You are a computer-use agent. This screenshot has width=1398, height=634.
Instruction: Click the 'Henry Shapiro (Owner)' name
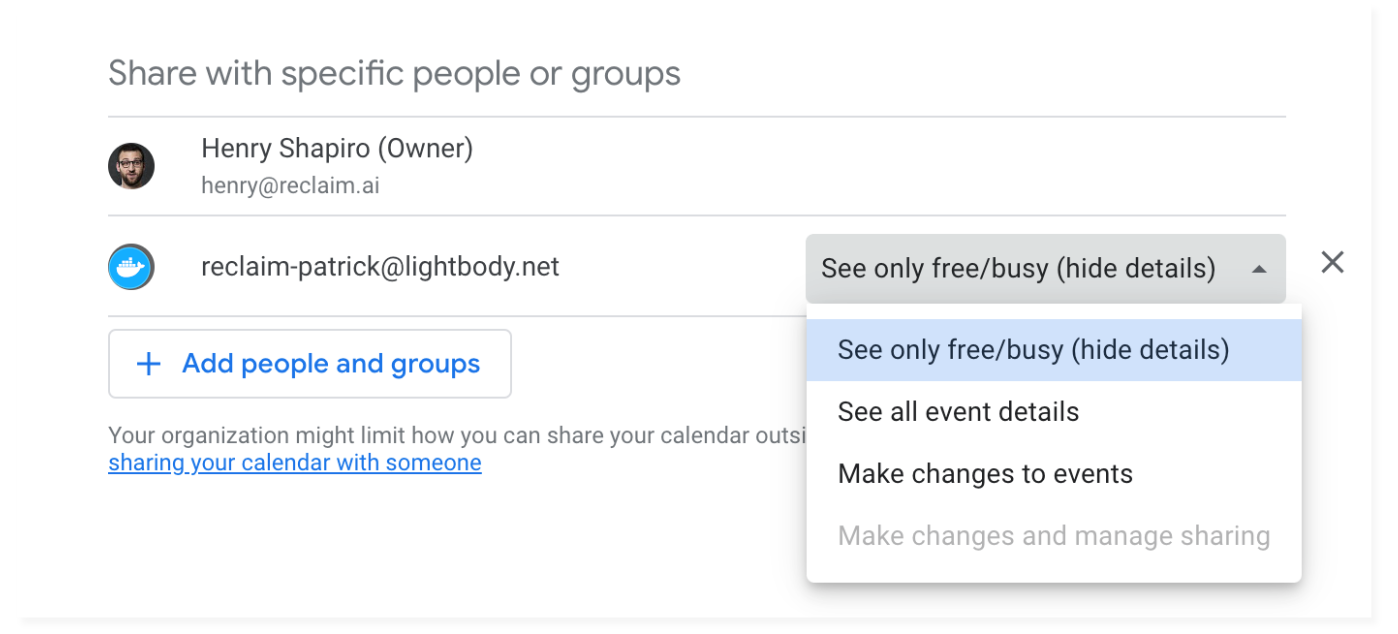click(337, 149)
